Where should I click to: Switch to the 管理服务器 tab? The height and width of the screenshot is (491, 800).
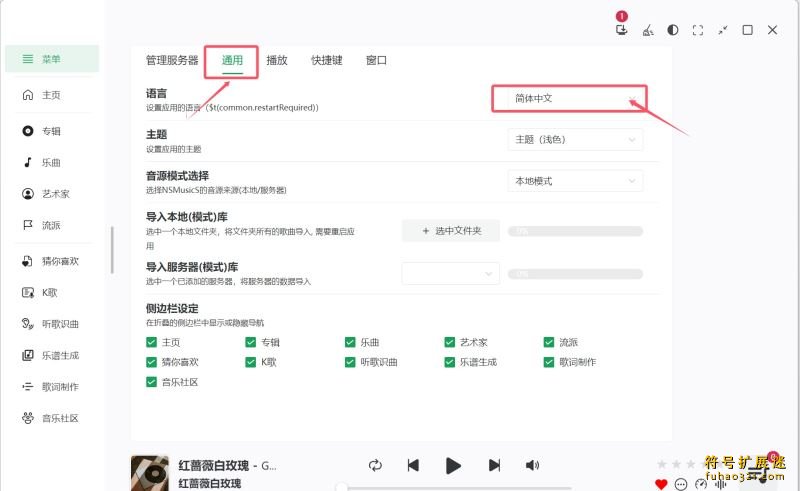point(172,60)
